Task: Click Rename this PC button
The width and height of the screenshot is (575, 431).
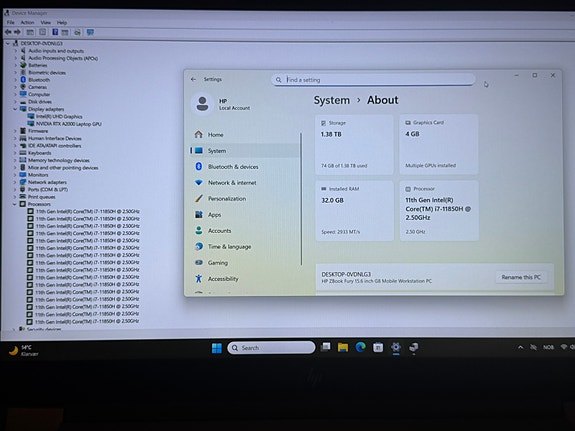Action: point(521,277)
